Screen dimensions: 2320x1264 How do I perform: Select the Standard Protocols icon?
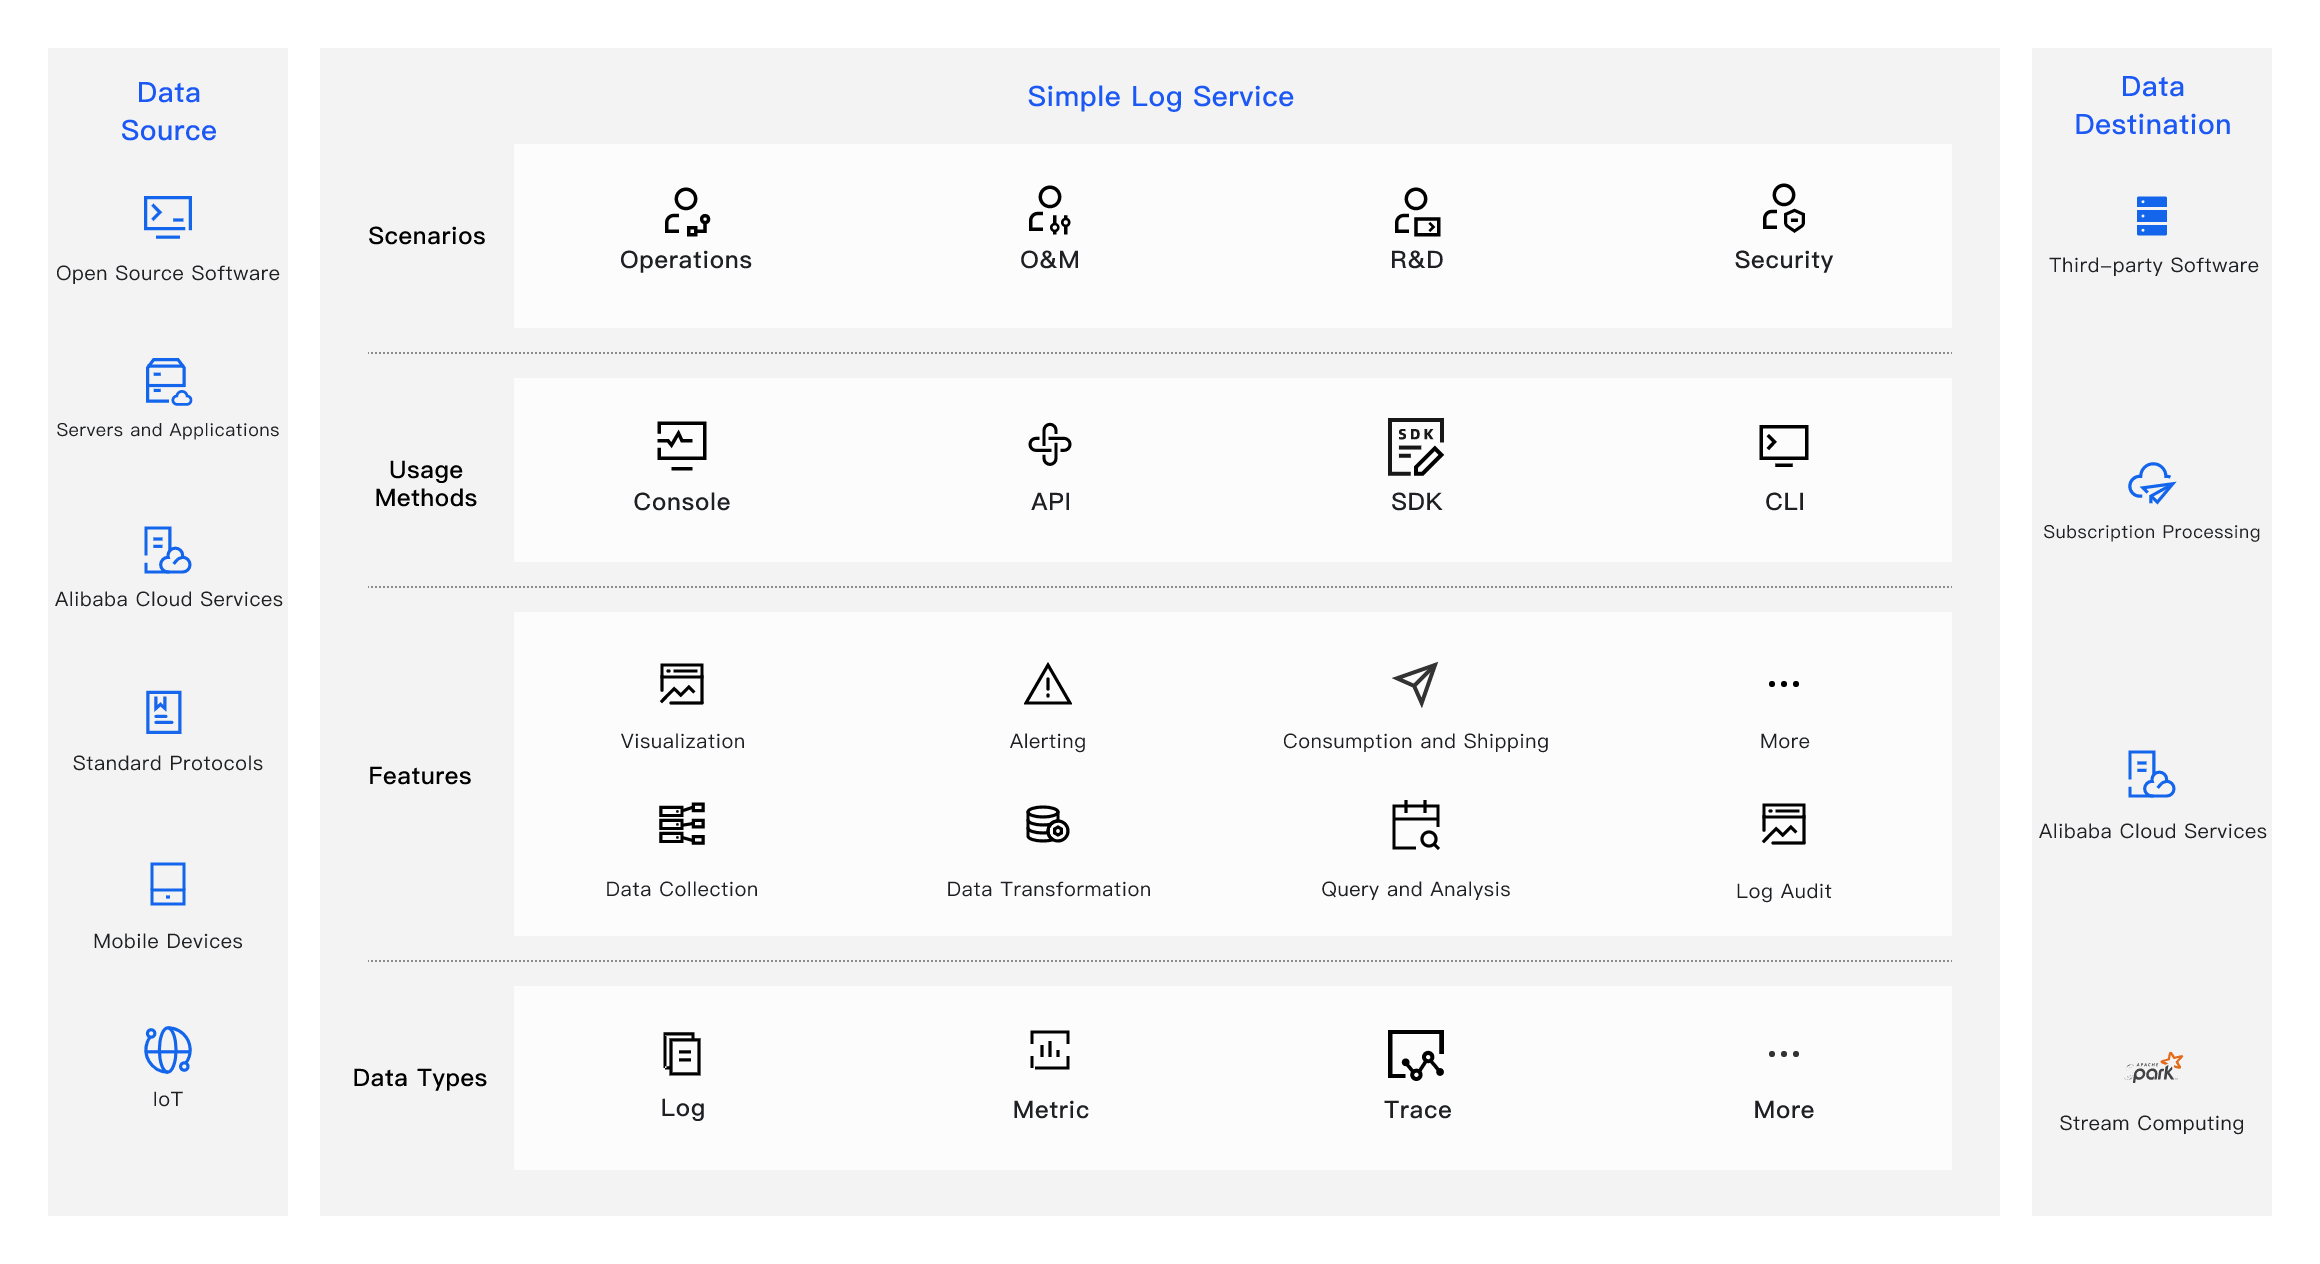tap(164, 712)
